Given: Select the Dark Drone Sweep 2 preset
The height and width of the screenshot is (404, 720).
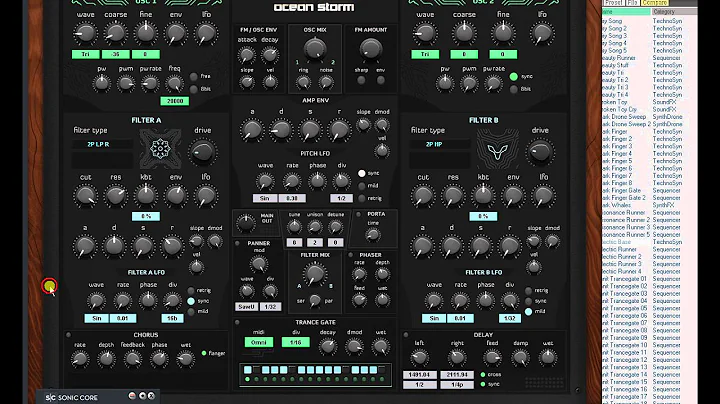Looking at the screenshot, I should point(626,124).
